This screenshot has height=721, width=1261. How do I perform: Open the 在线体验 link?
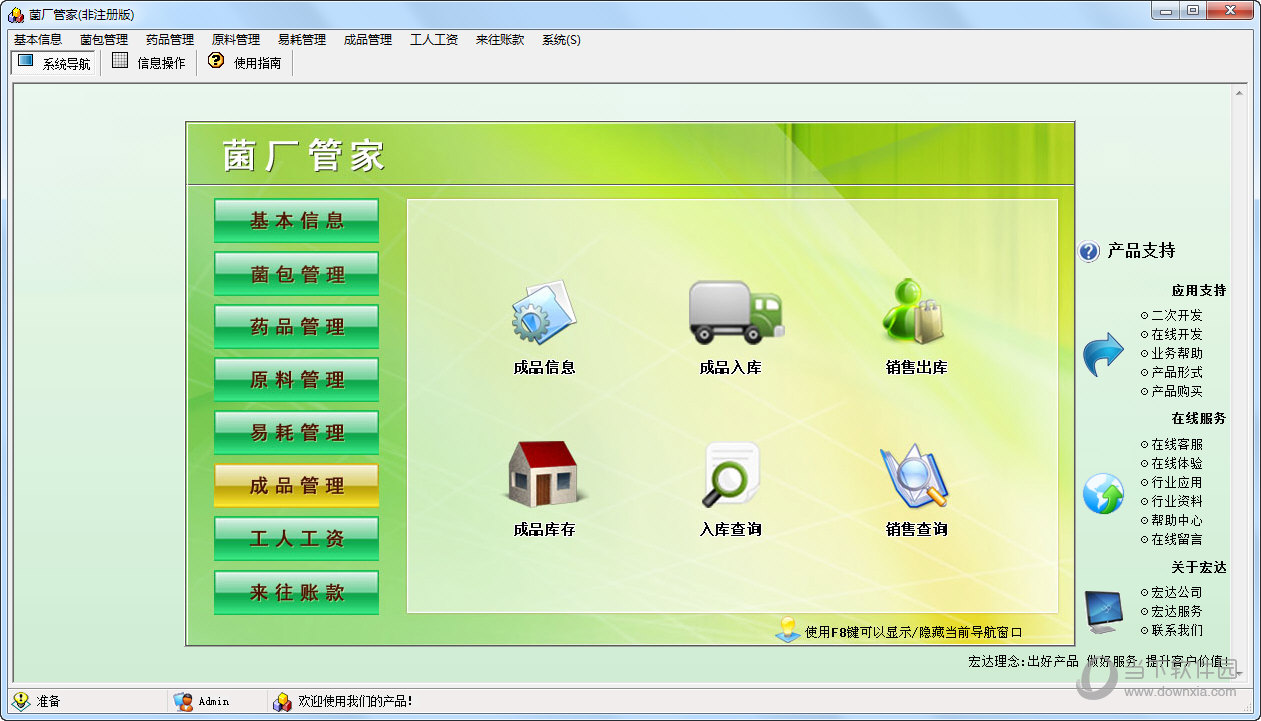click(x=1177, y=463)
